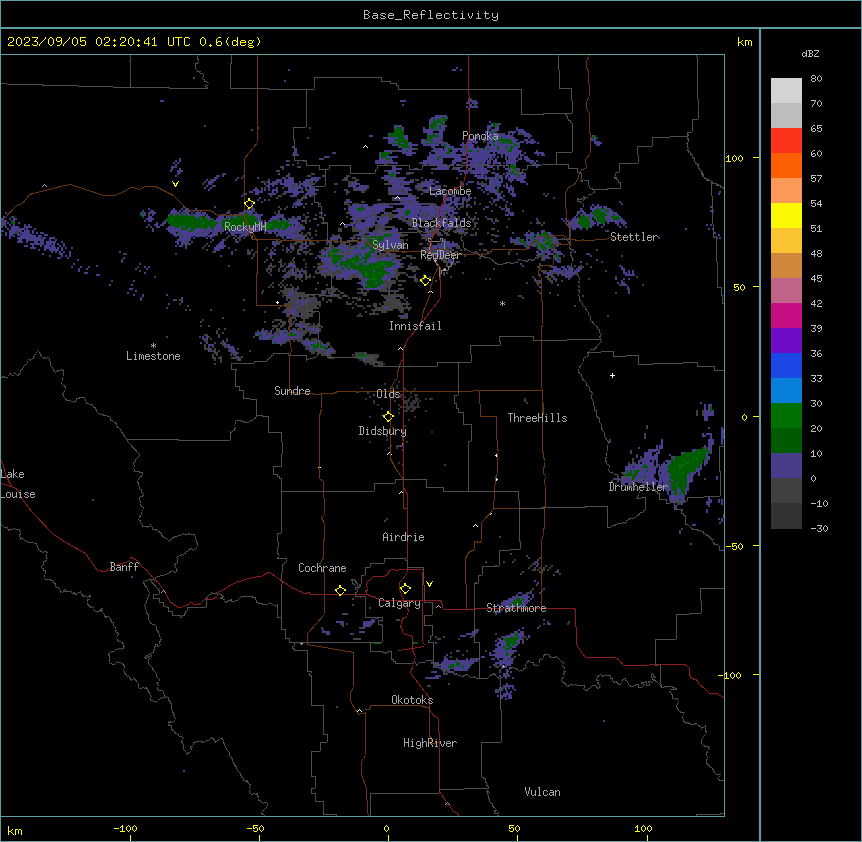Click the yellow station marker above Didsbury

tap(388, 417)
